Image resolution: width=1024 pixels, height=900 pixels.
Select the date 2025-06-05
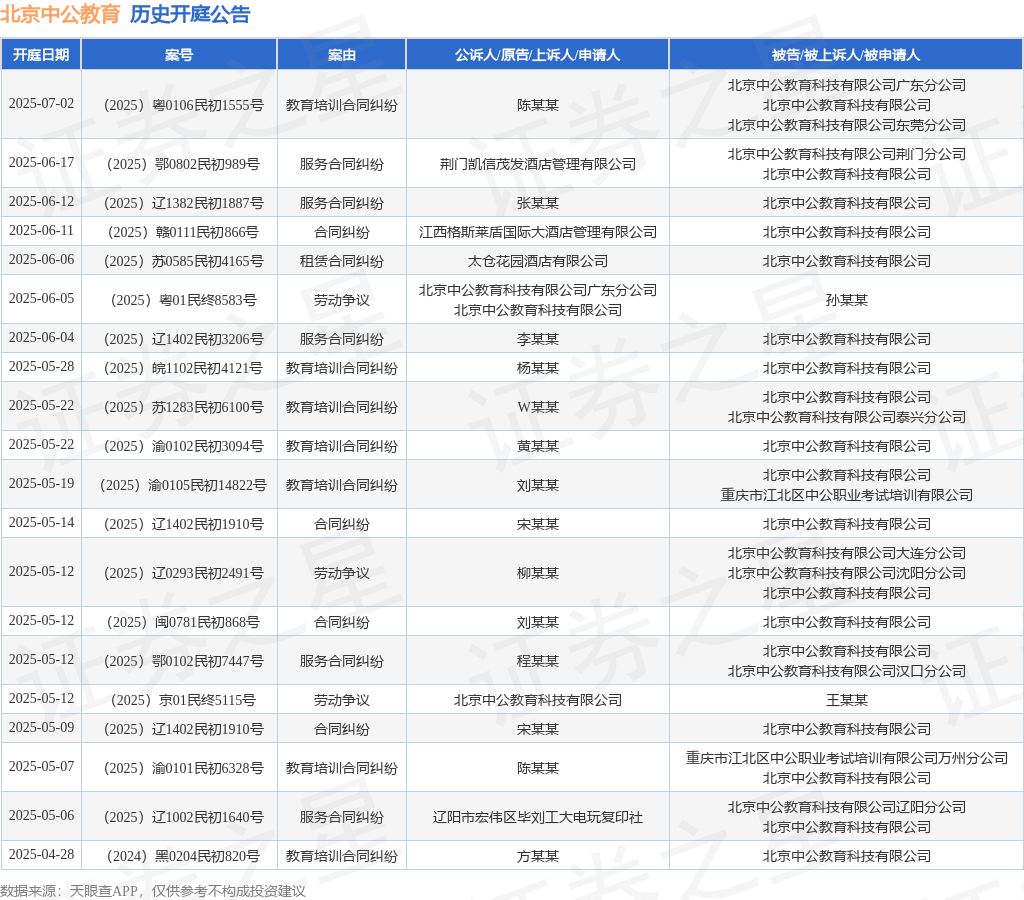41,298
